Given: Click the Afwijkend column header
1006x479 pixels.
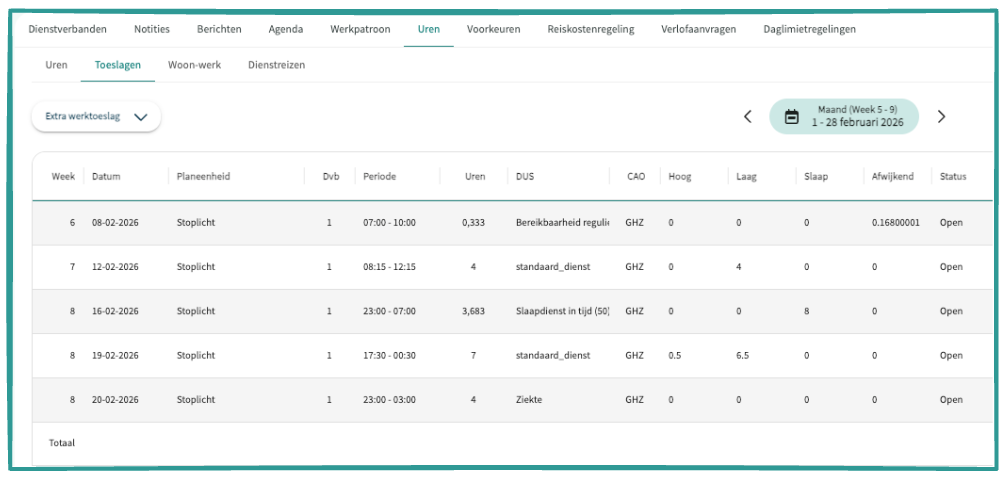Looking at the screenshot, I should (x=891, y=177).
